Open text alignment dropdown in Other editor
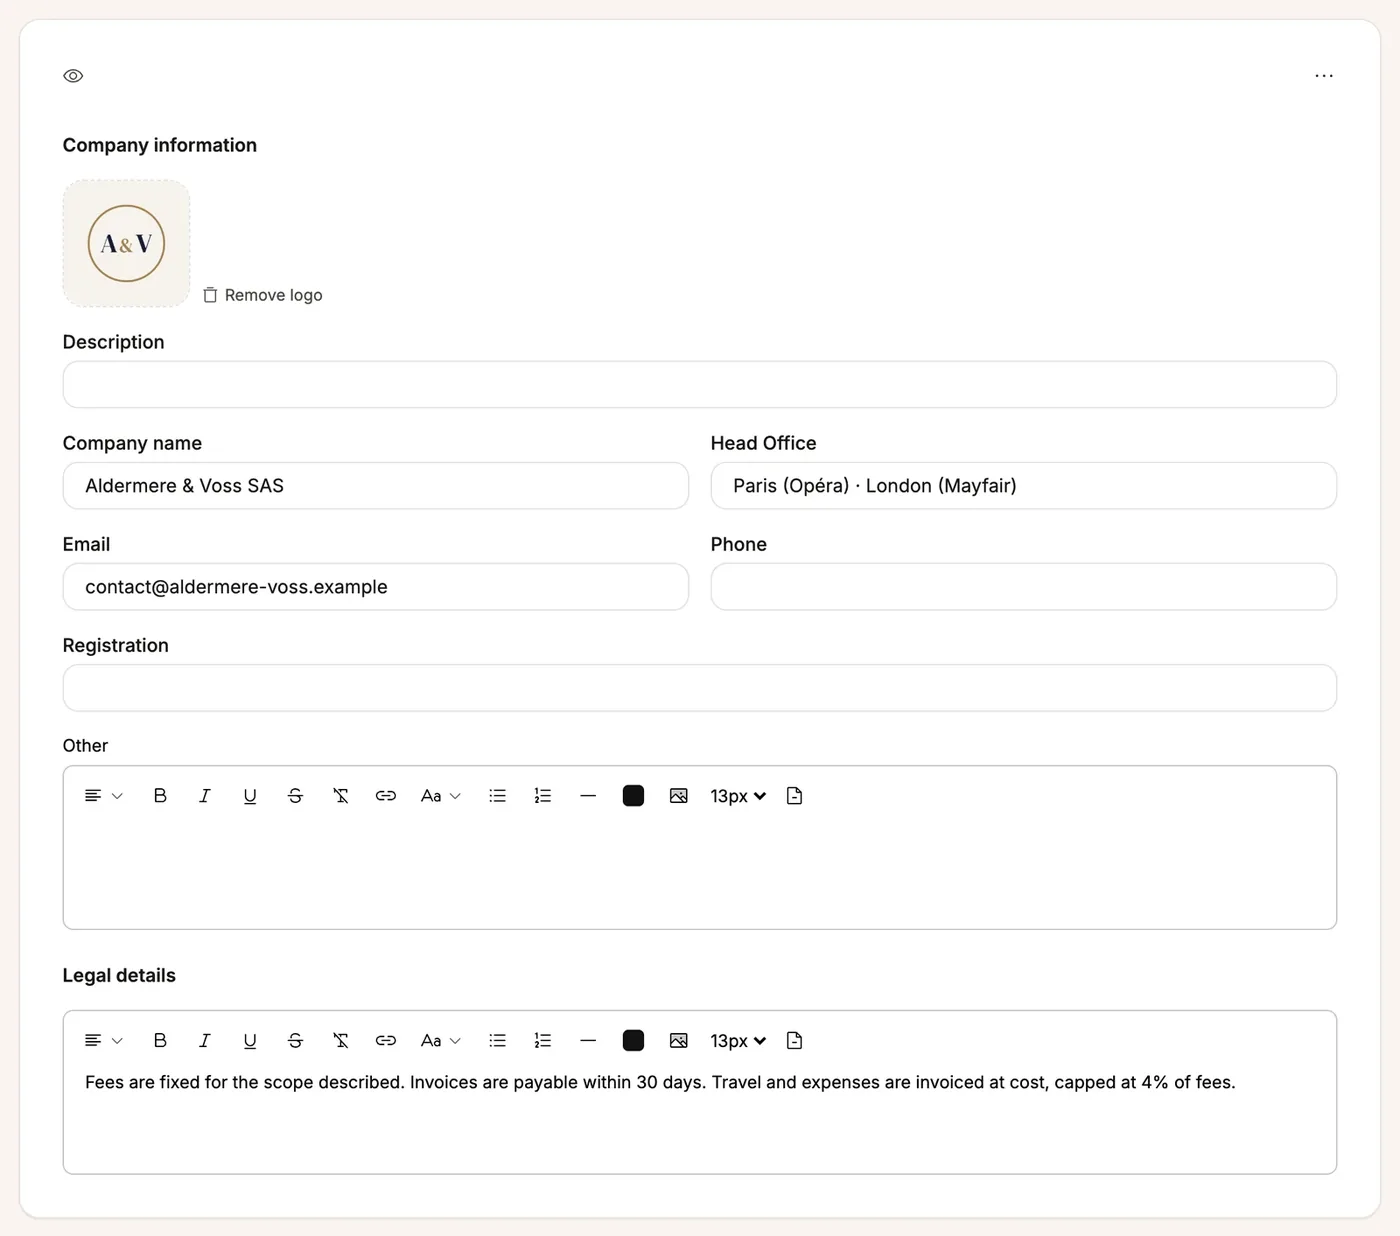This screenshot has width=1400, height=1236. (x=103, y=796)
